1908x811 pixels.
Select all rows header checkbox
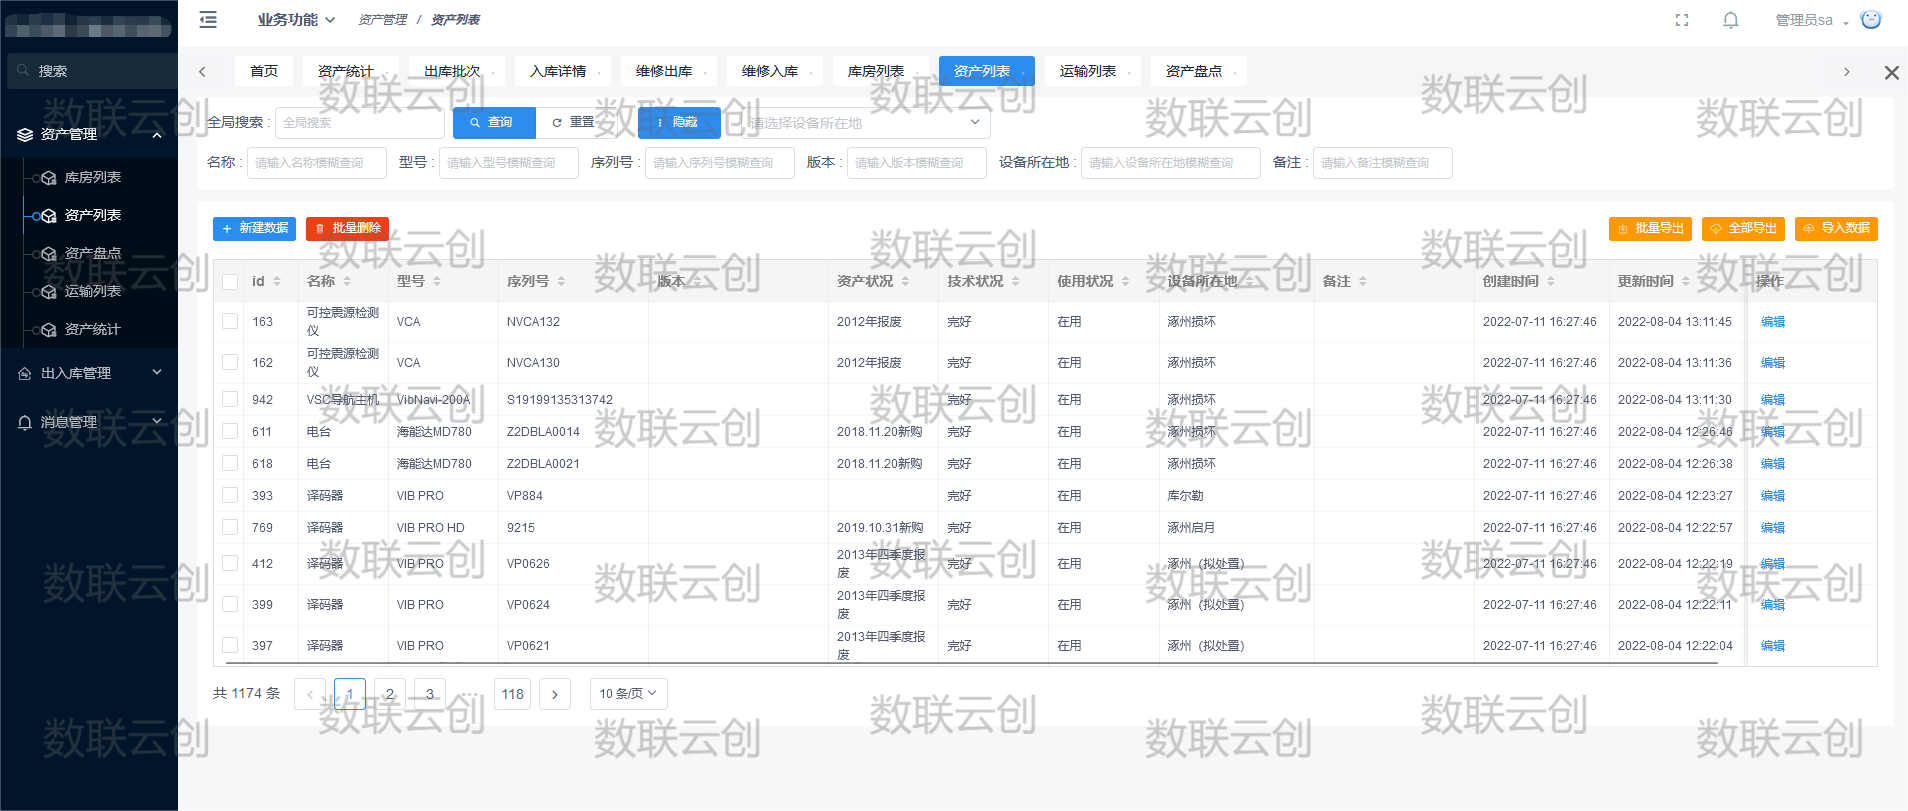230,282
